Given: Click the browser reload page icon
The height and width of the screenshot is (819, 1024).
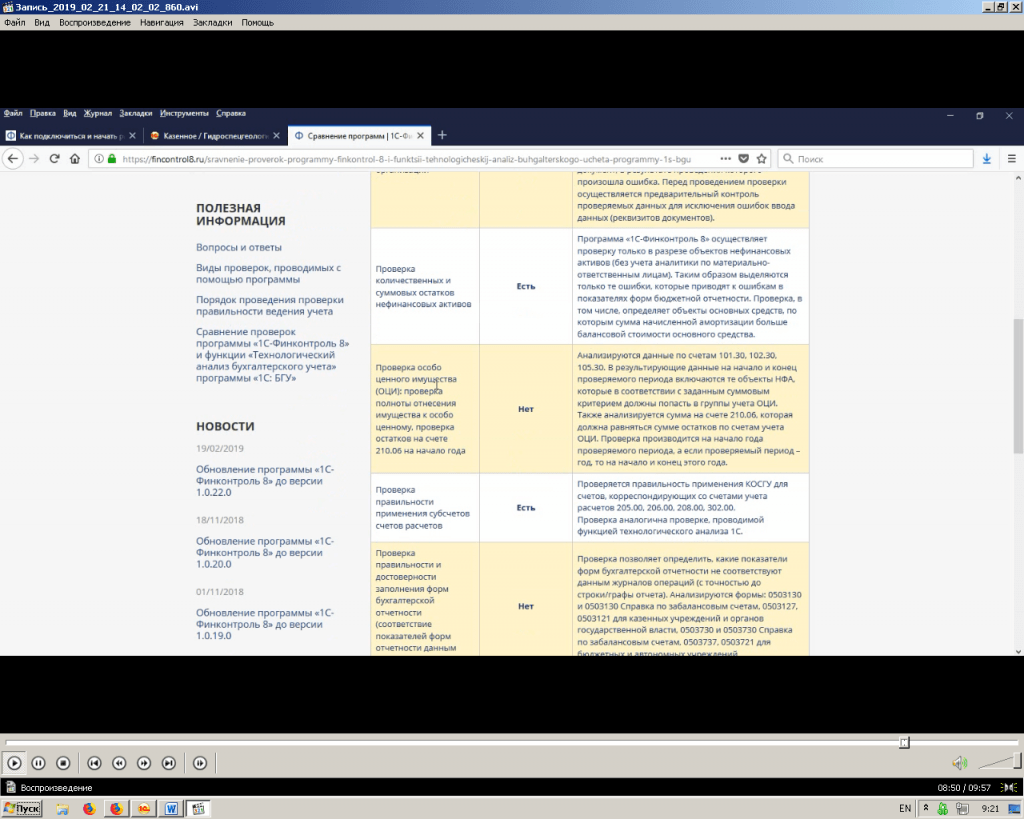Looking at the screenshot, I should tap(54, 158).
